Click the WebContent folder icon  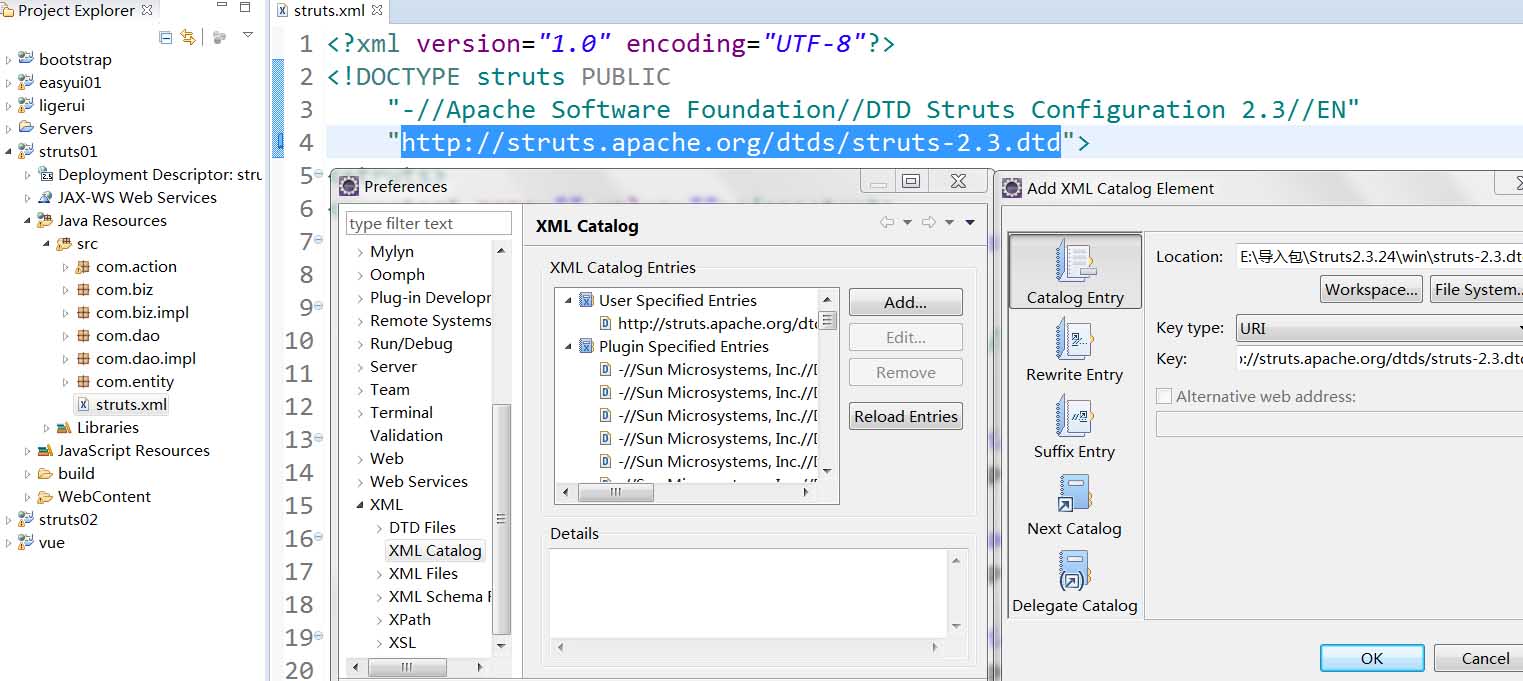[x=45, y=497]
